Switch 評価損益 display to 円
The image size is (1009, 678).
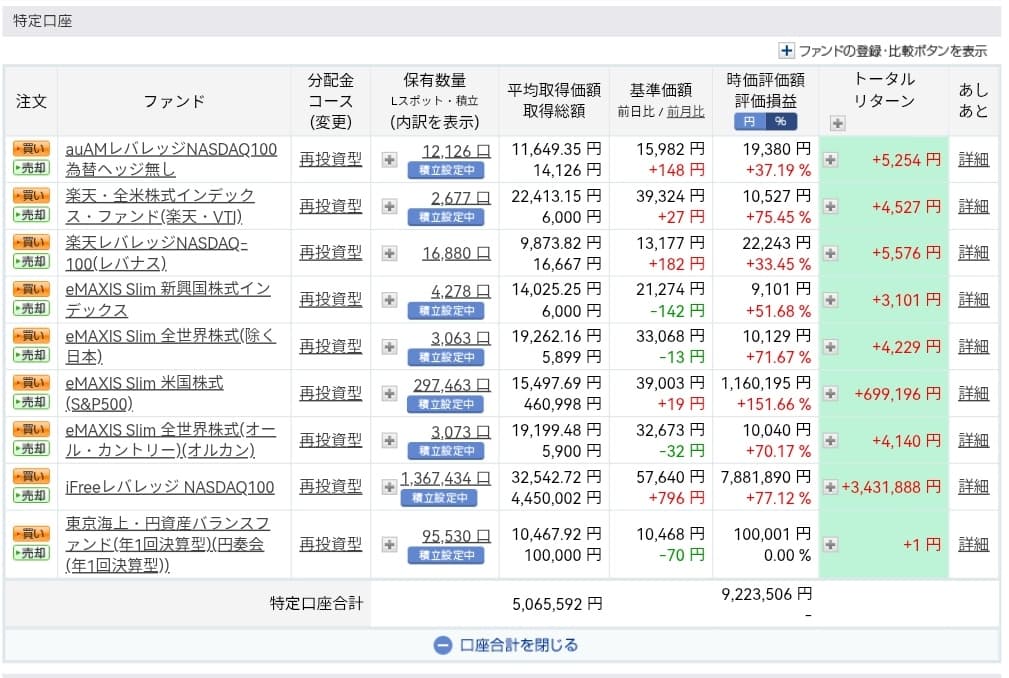click(x=749, y=121)
